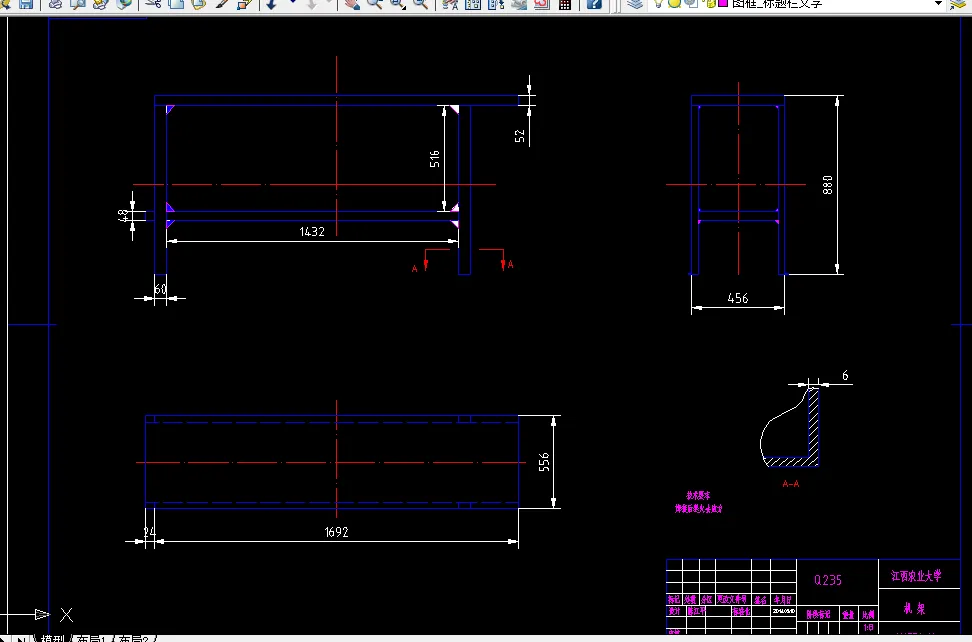Image resolution: width=972 pixels, height=642 pixels.
Task: Click the 1:8 scale value in title block
Action: tap(868, 628)
